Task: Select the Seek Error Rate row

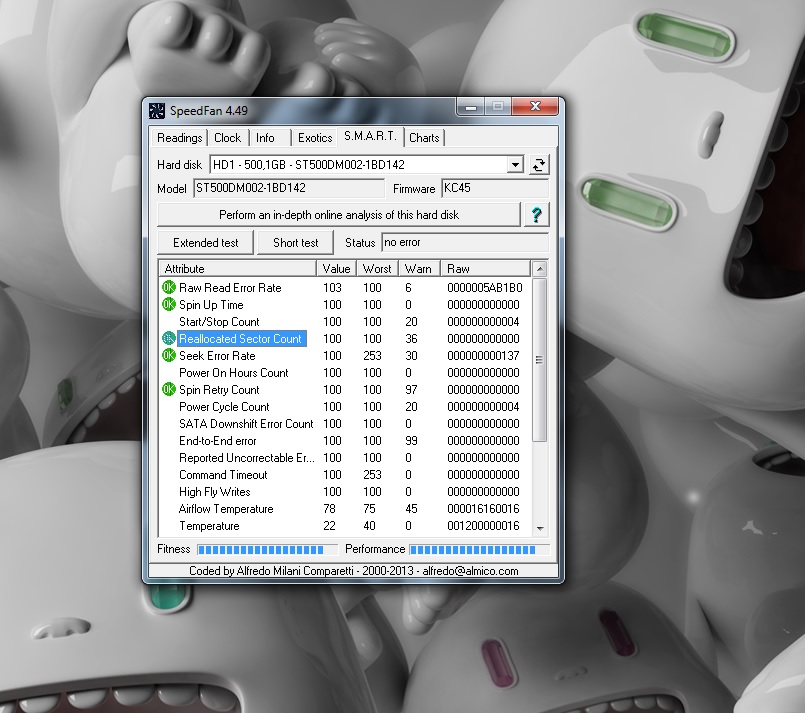Action: (344, 355)
